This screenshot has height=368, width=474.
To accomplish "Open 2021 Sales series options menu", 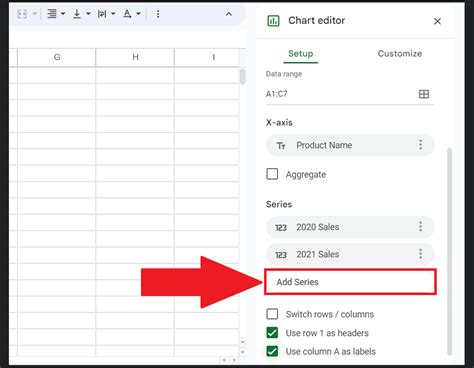I will coord(421,254).
